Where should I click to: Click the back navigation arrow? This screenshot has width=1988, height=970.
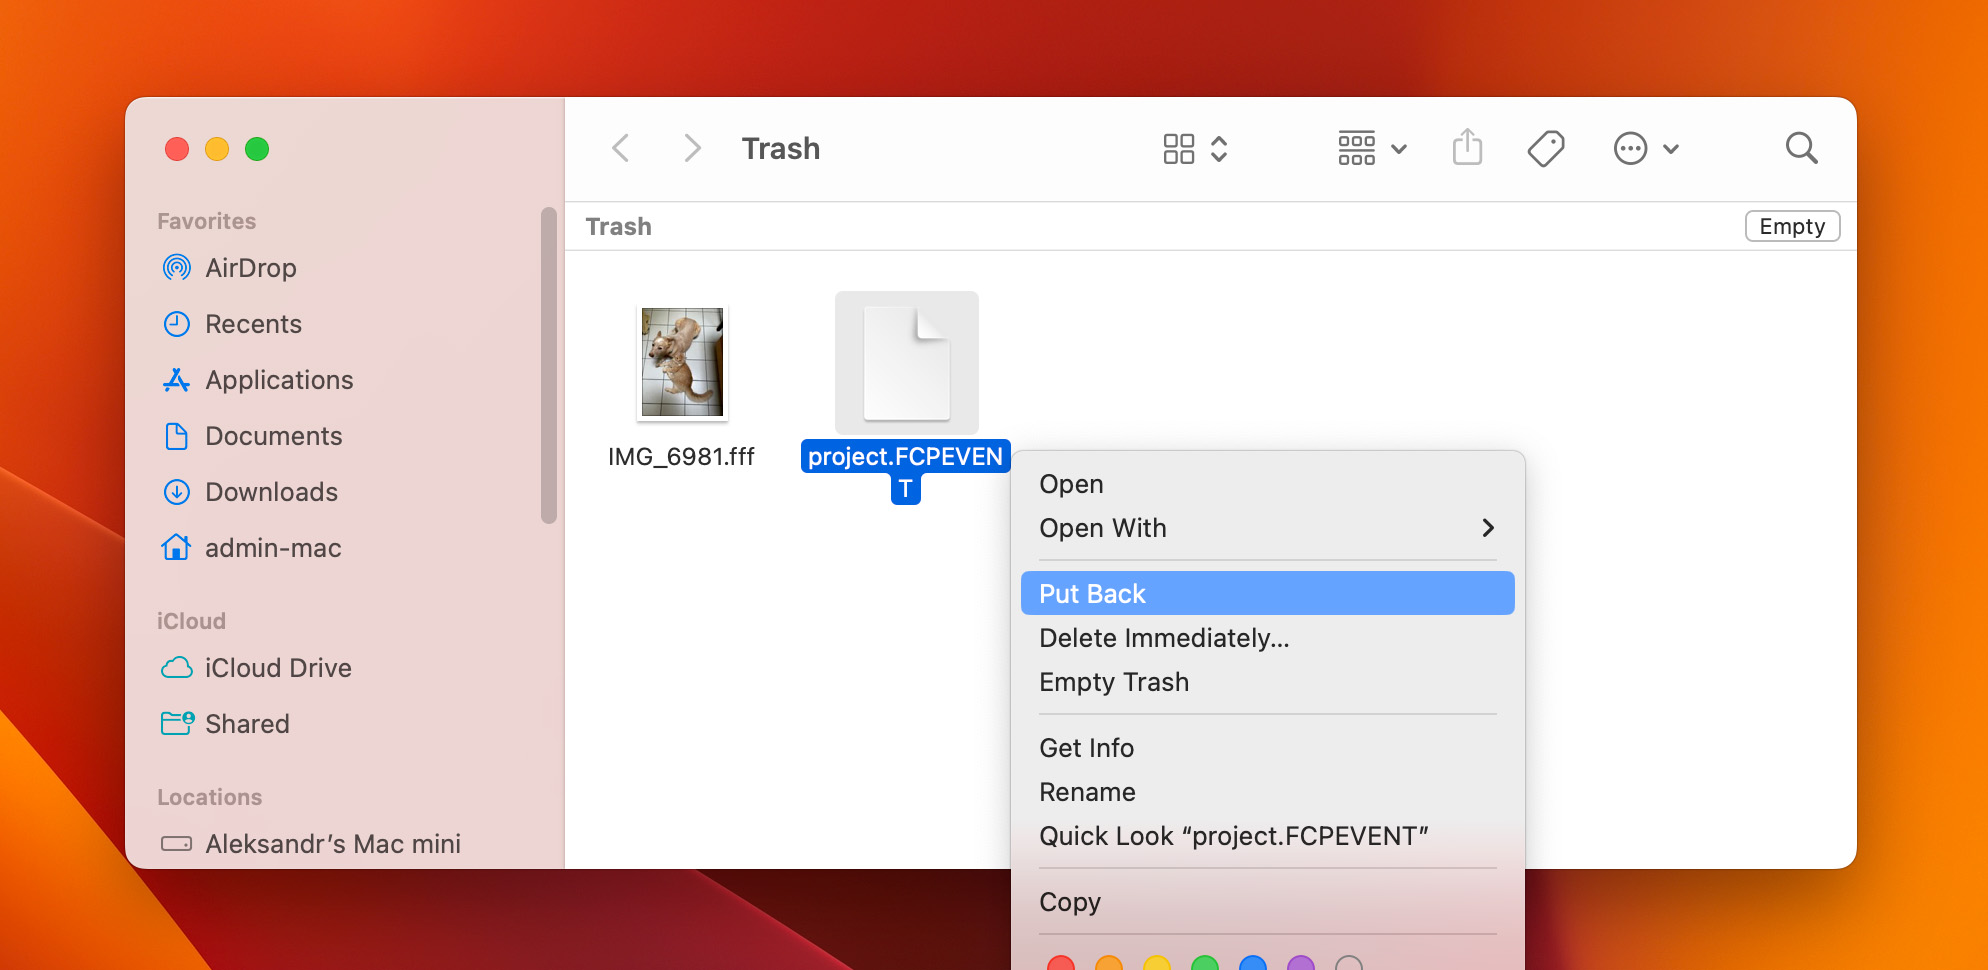pyautogui.click(x=620, y=148)
